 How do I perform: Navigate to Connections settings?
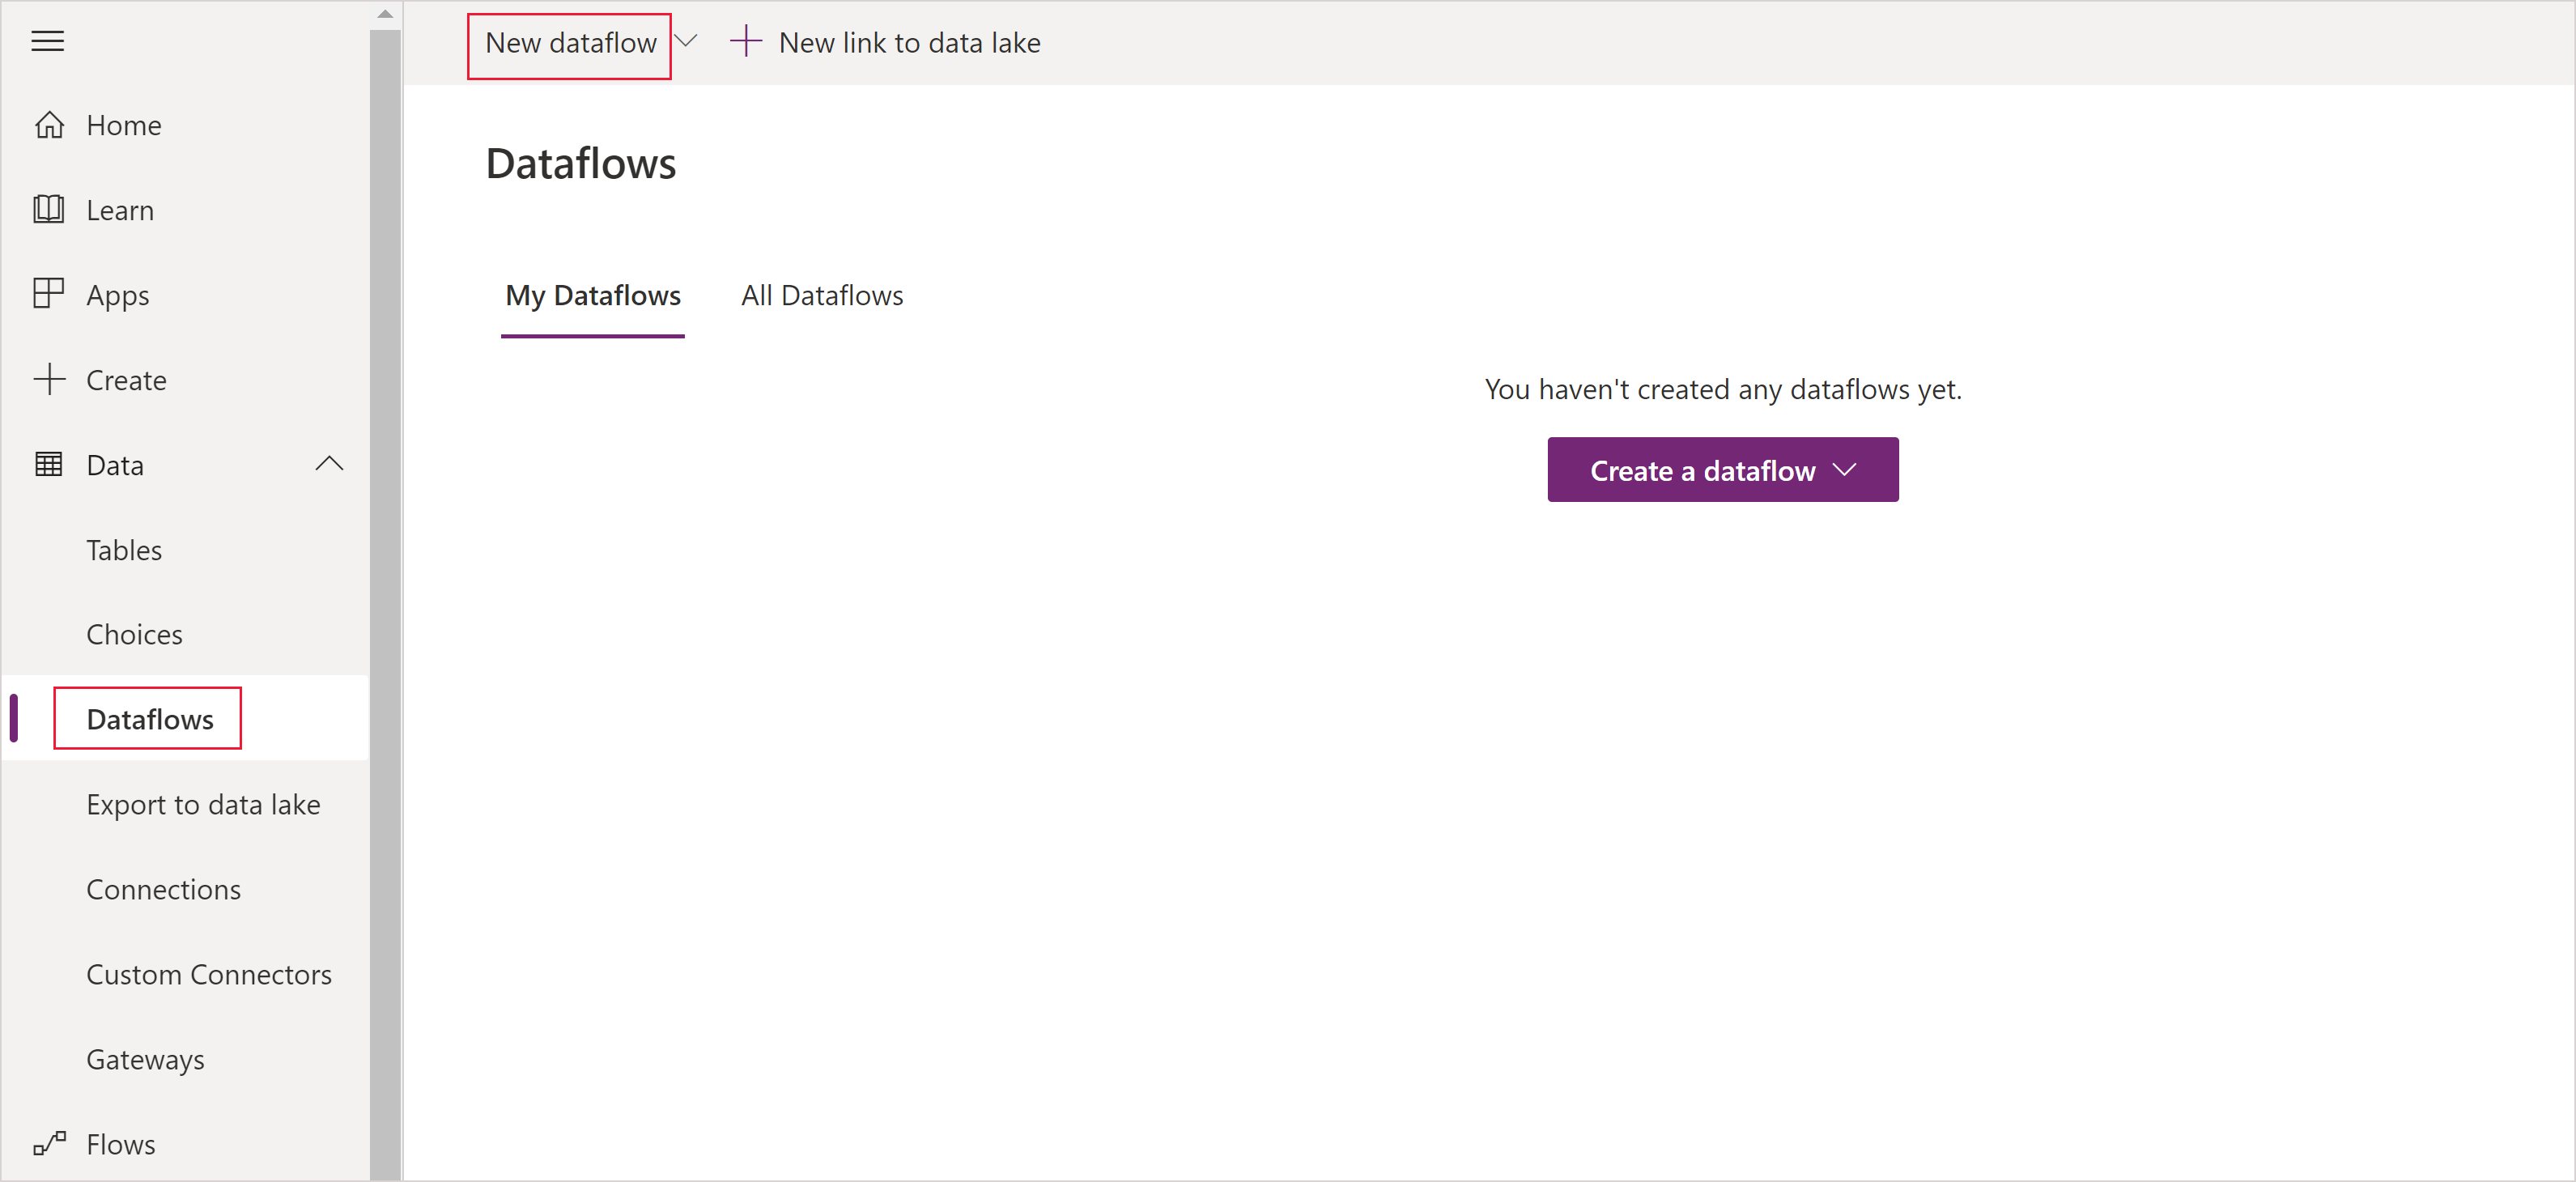[x=161, y=890]
